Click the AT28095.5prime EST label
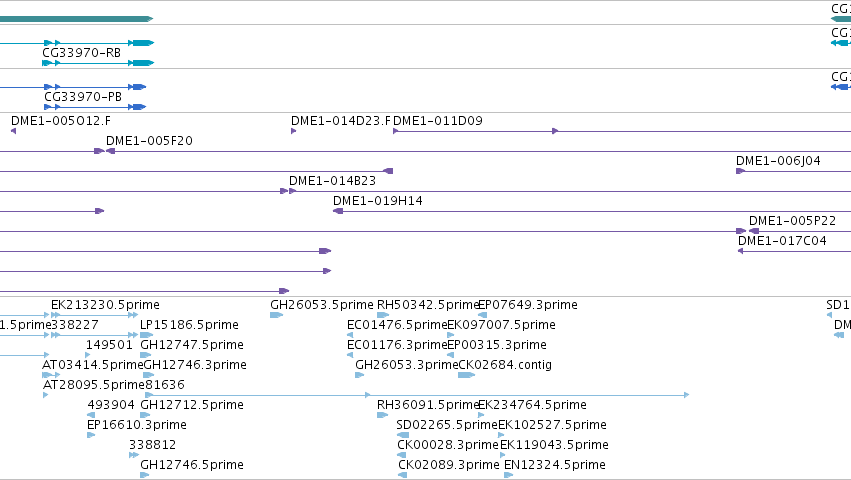Viewport: 851px width, 480px height. [x=94, y=385]
